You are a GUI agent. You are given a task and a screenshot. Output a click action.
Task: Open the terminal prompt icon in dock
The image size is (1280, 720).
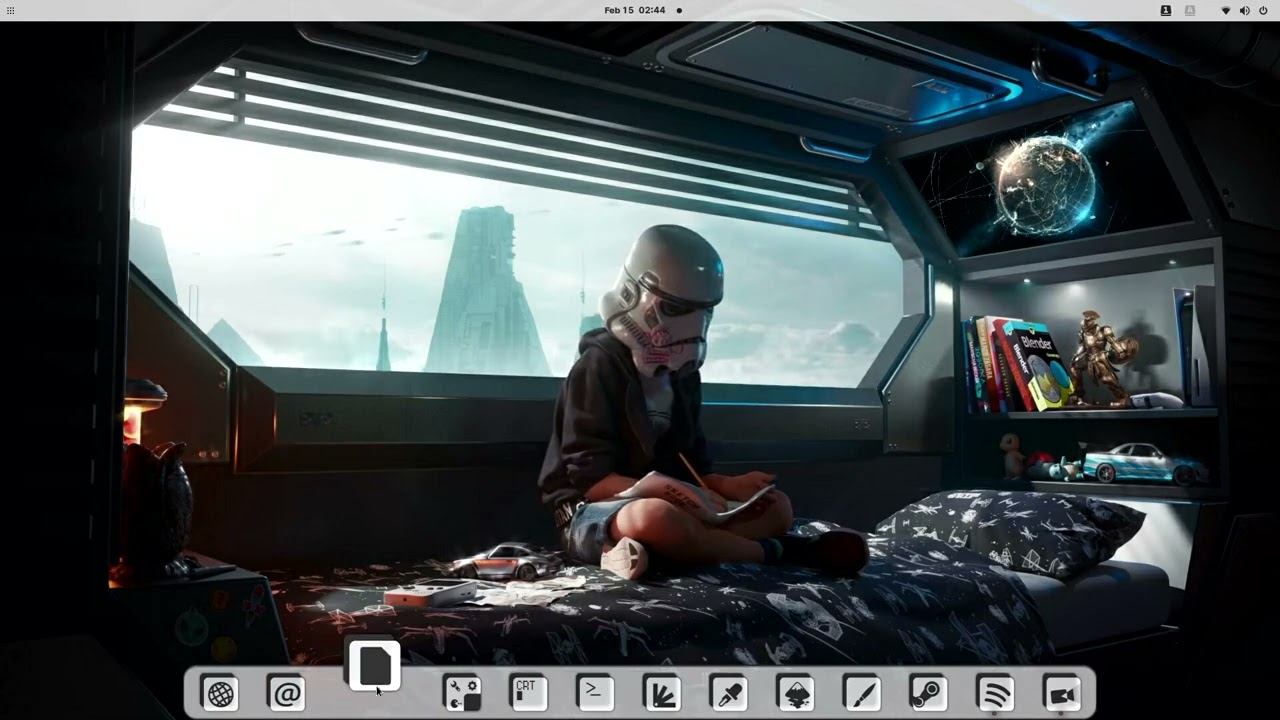(x=595, y=693)
